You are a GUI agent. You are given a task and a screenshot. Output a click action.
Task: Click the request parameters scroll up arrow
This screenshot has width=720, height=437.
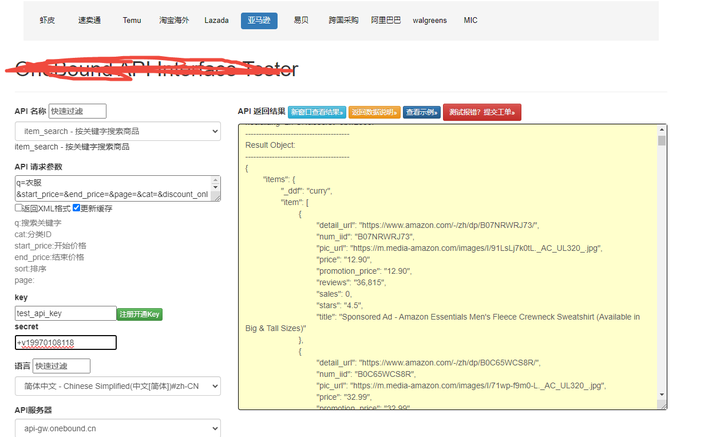click(x=215, y=179)
